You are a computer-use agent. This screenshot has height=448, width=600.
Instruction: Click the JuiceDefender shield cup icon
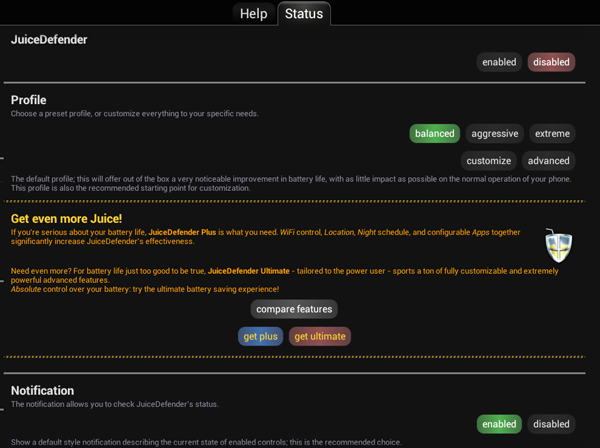click(558, 246)
